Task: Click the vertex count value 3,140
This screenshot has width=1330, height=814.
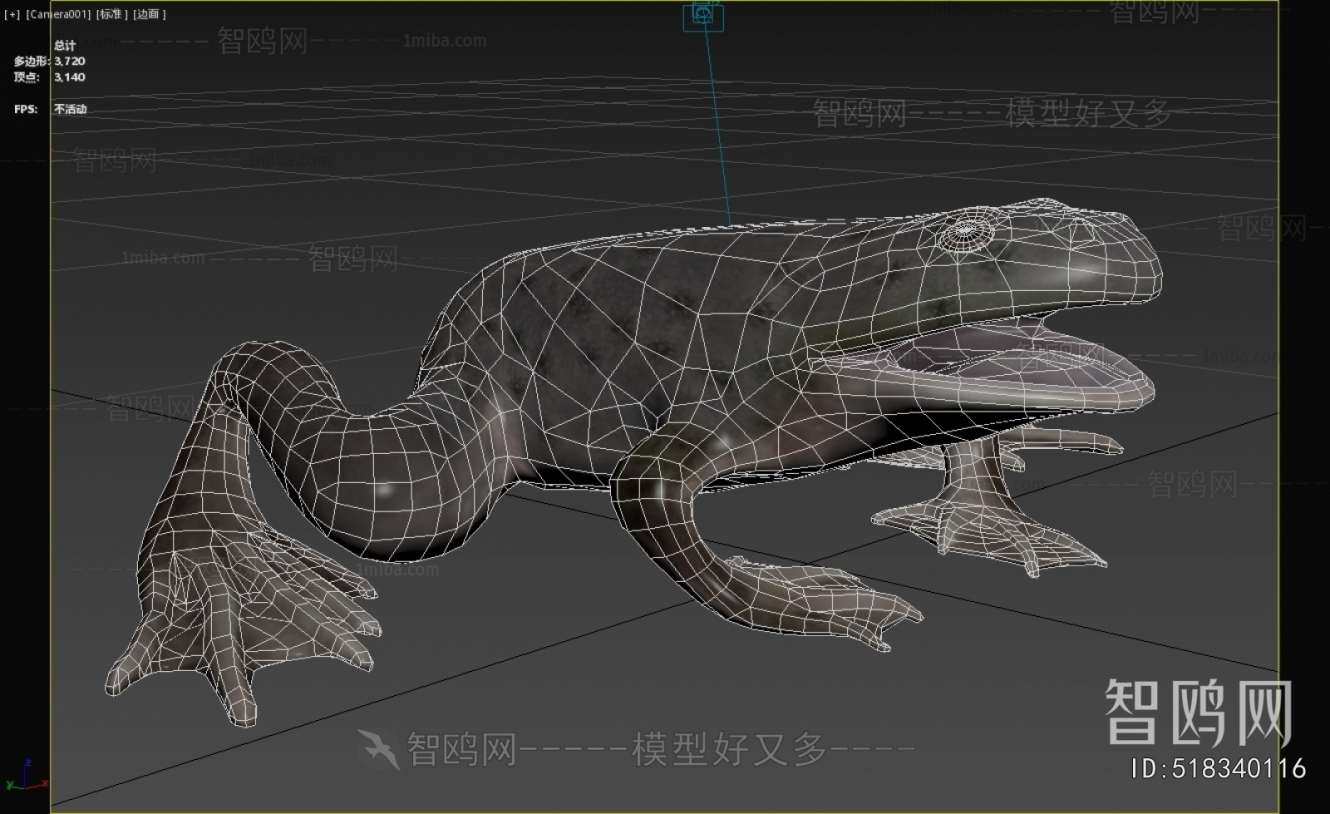Action: tap(69, 77)
